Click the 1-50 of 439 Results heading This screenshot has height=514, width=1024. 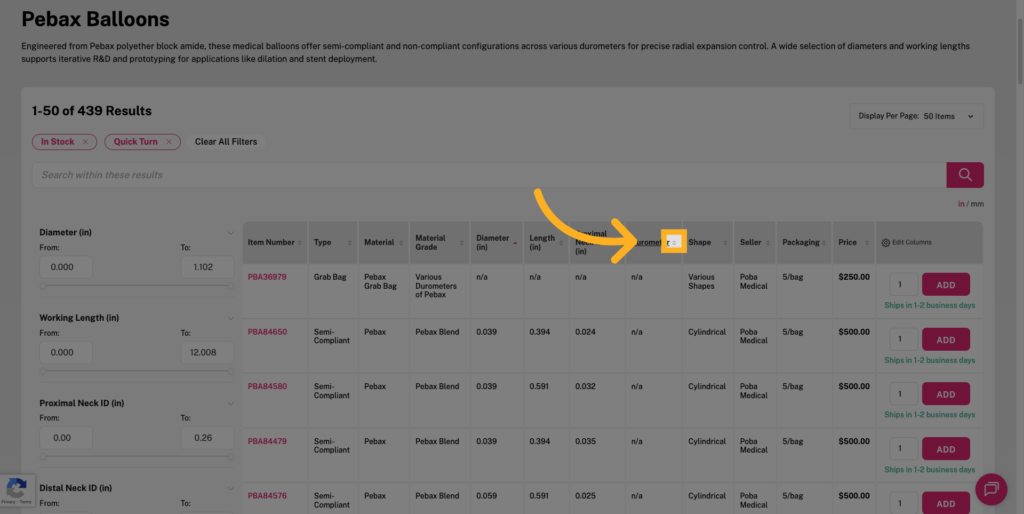click(x=91, y=111)
